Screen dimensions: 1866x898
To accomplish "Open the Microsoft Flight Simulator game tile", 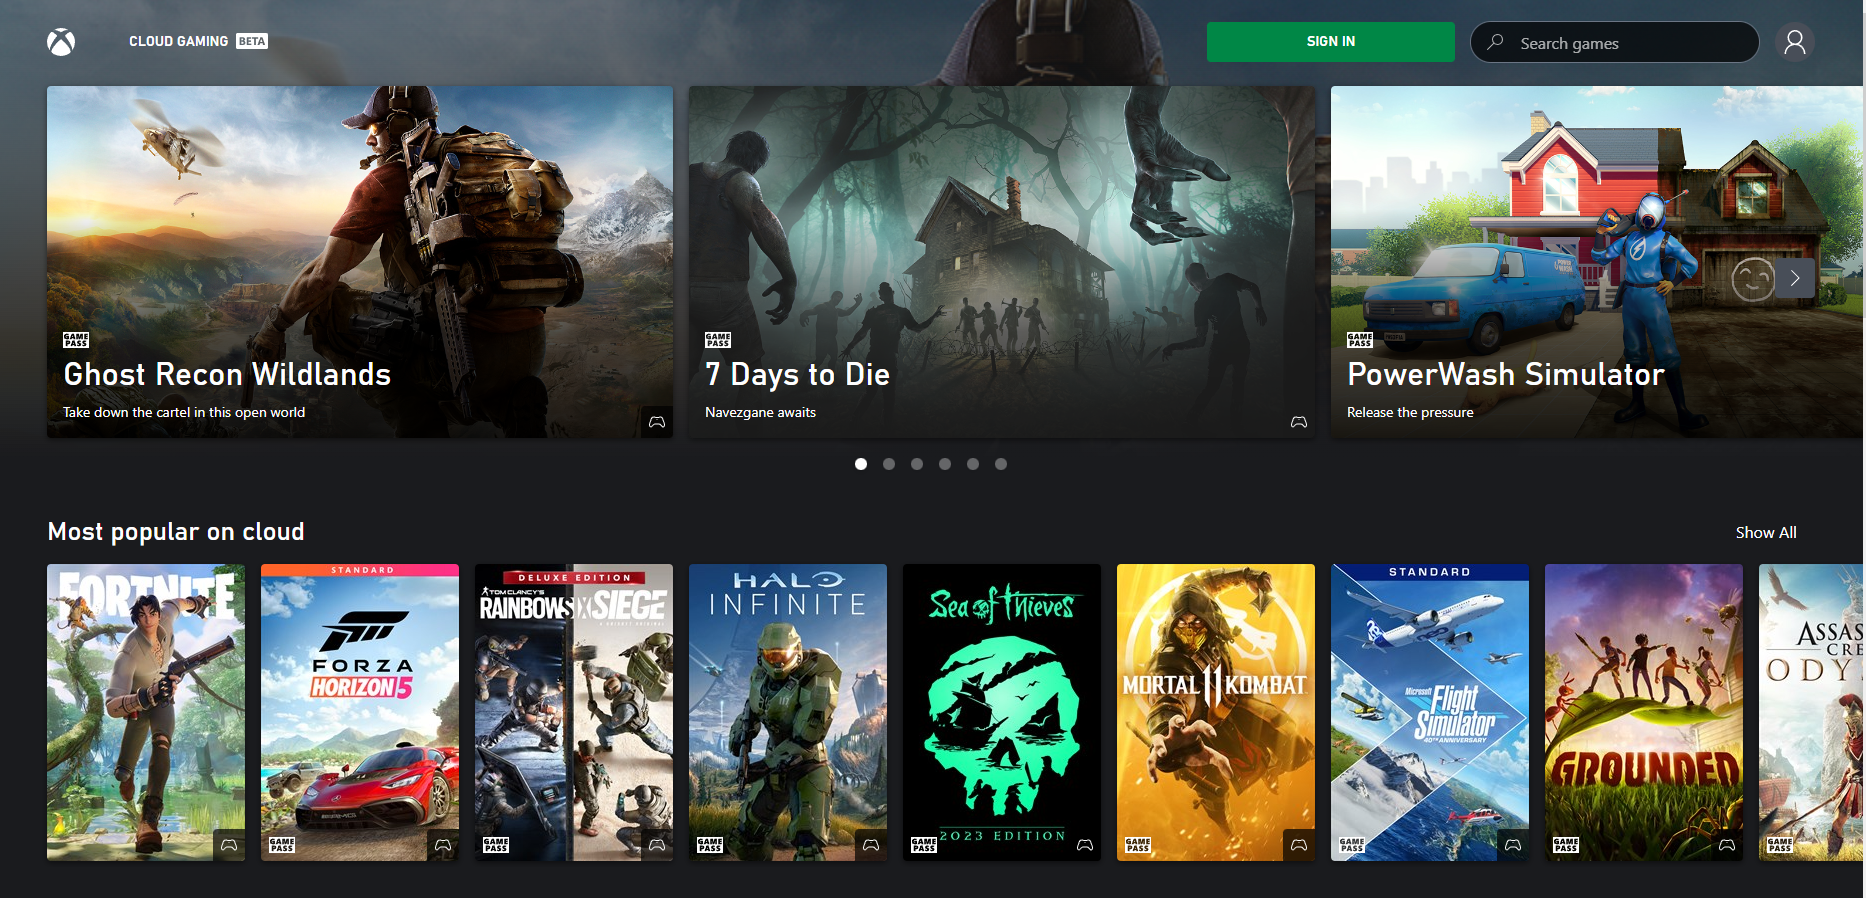I will point(1430,712).
